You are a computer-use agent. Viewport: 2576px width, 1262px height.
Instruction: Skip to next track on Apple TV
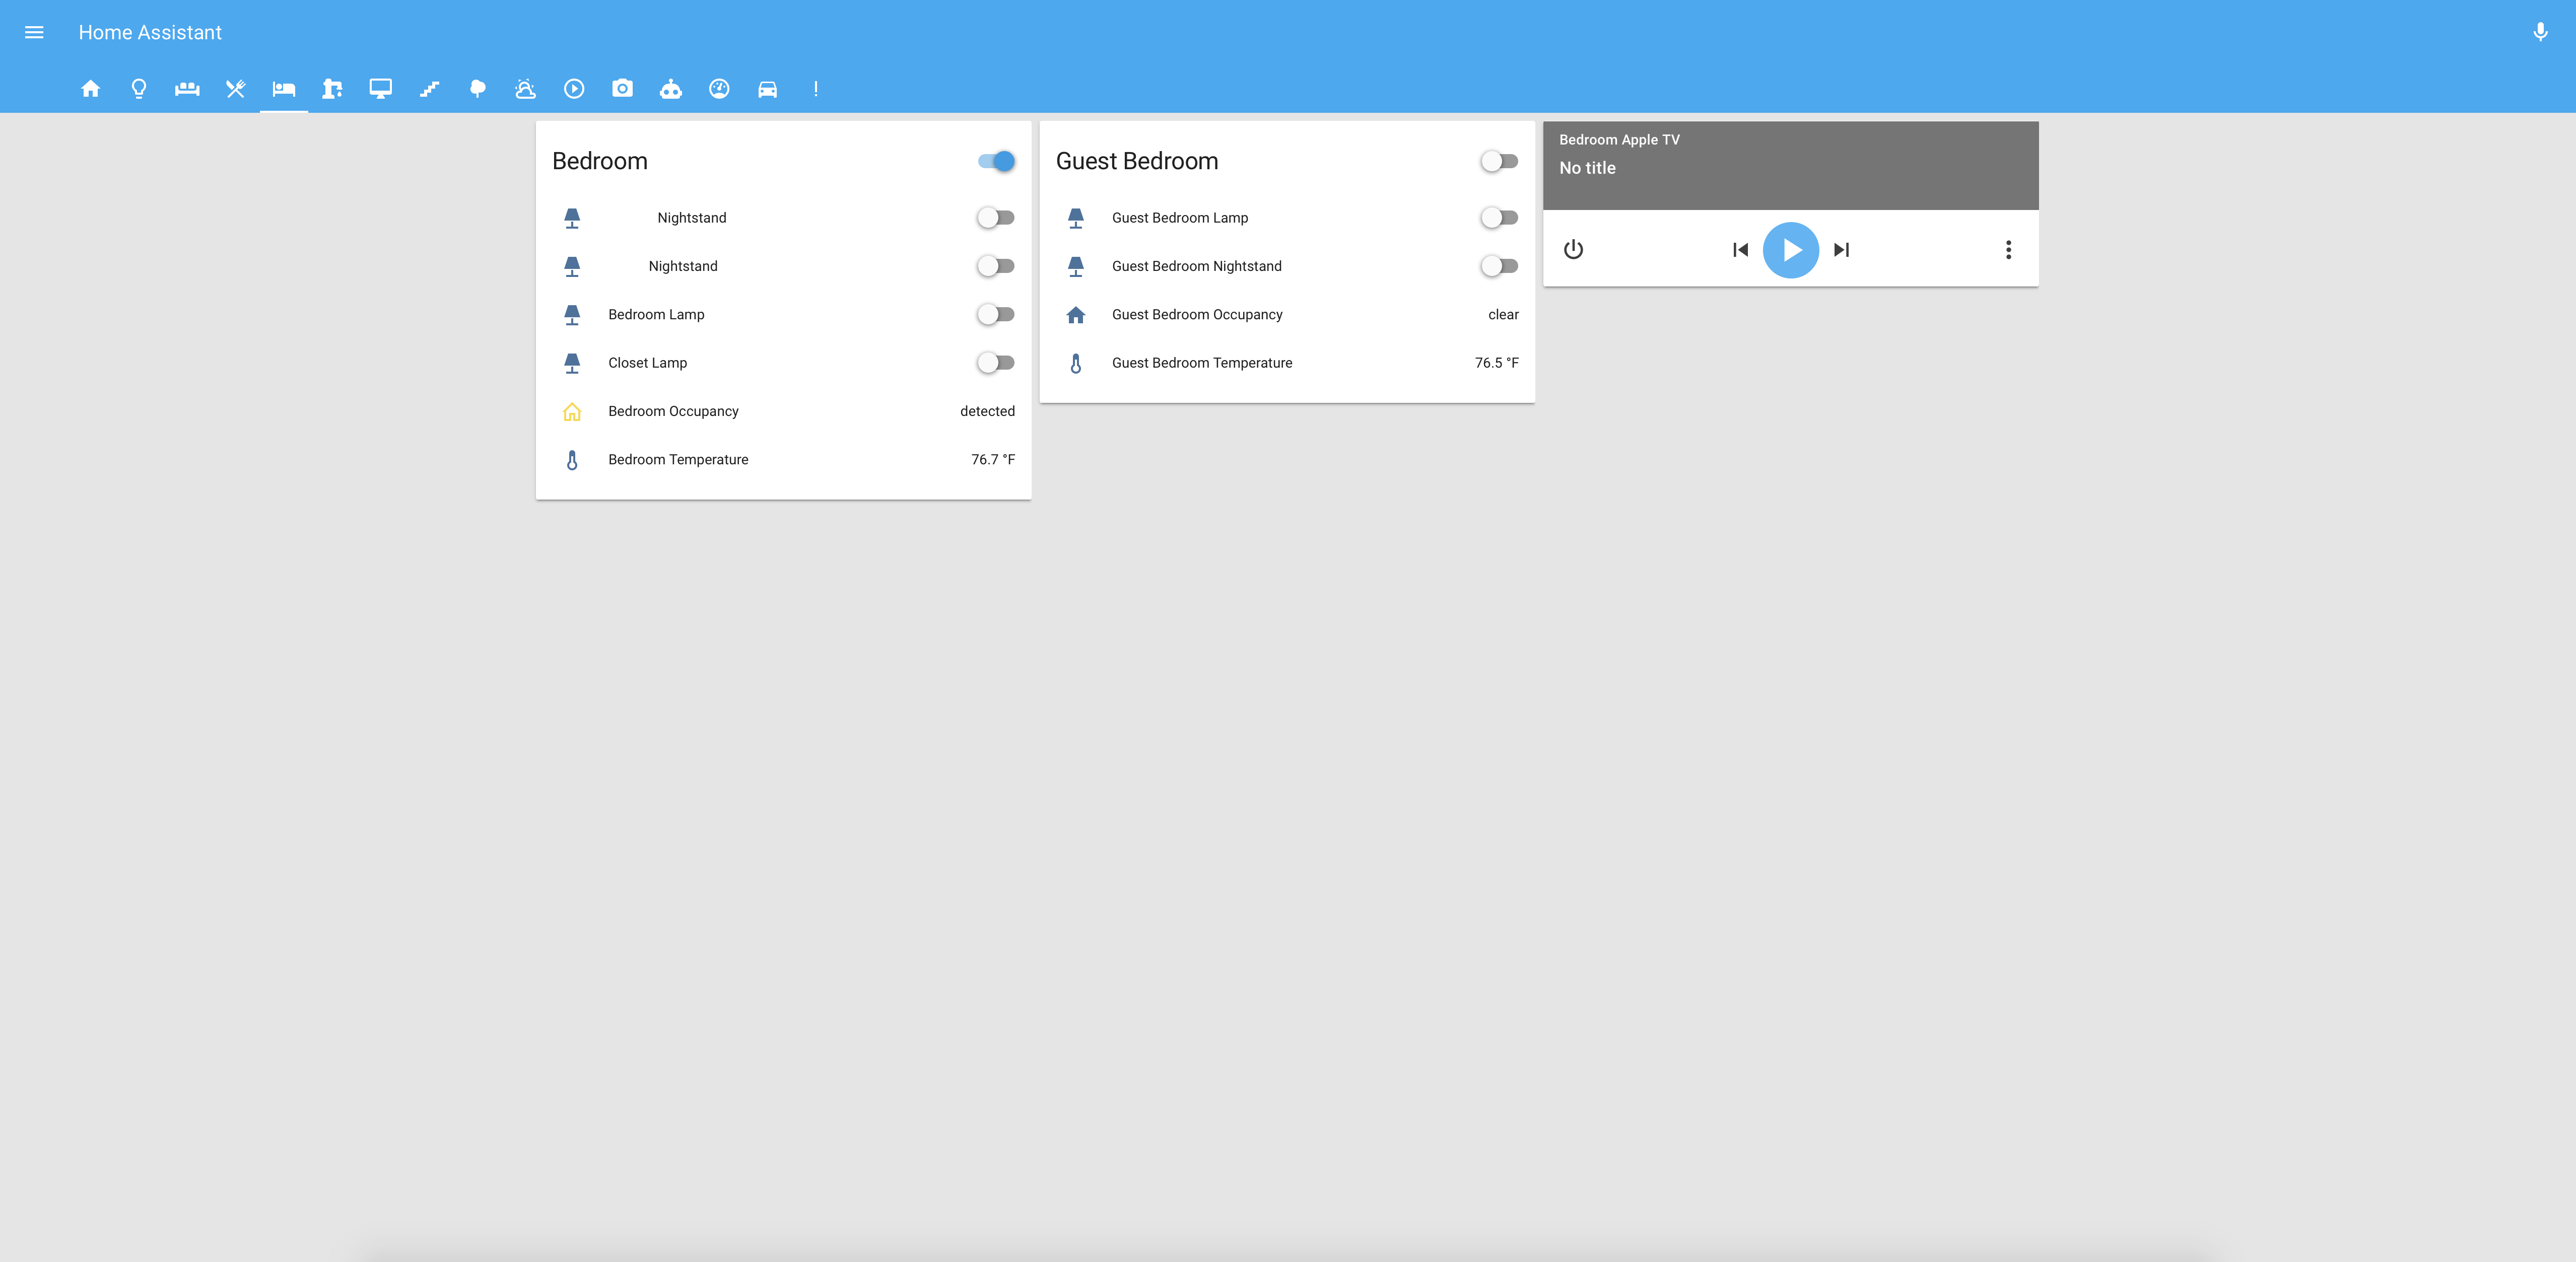(x=1841, y=250)
